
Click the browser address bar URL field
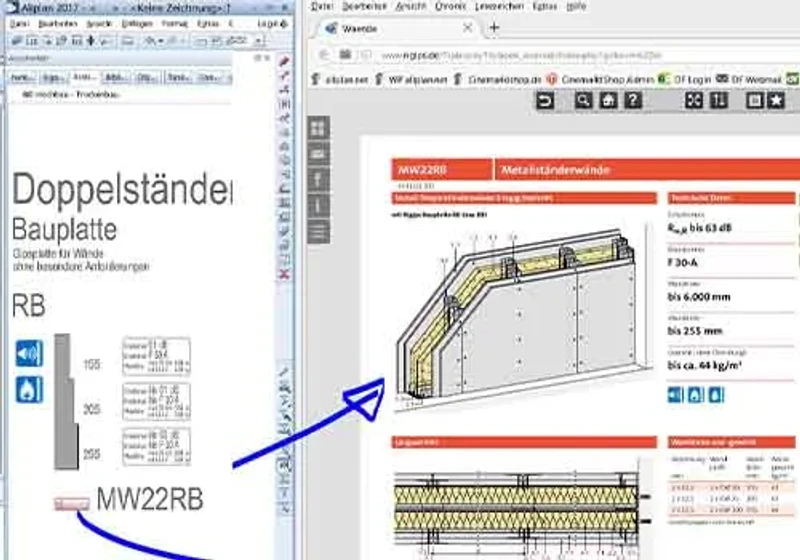click(520, 55)
